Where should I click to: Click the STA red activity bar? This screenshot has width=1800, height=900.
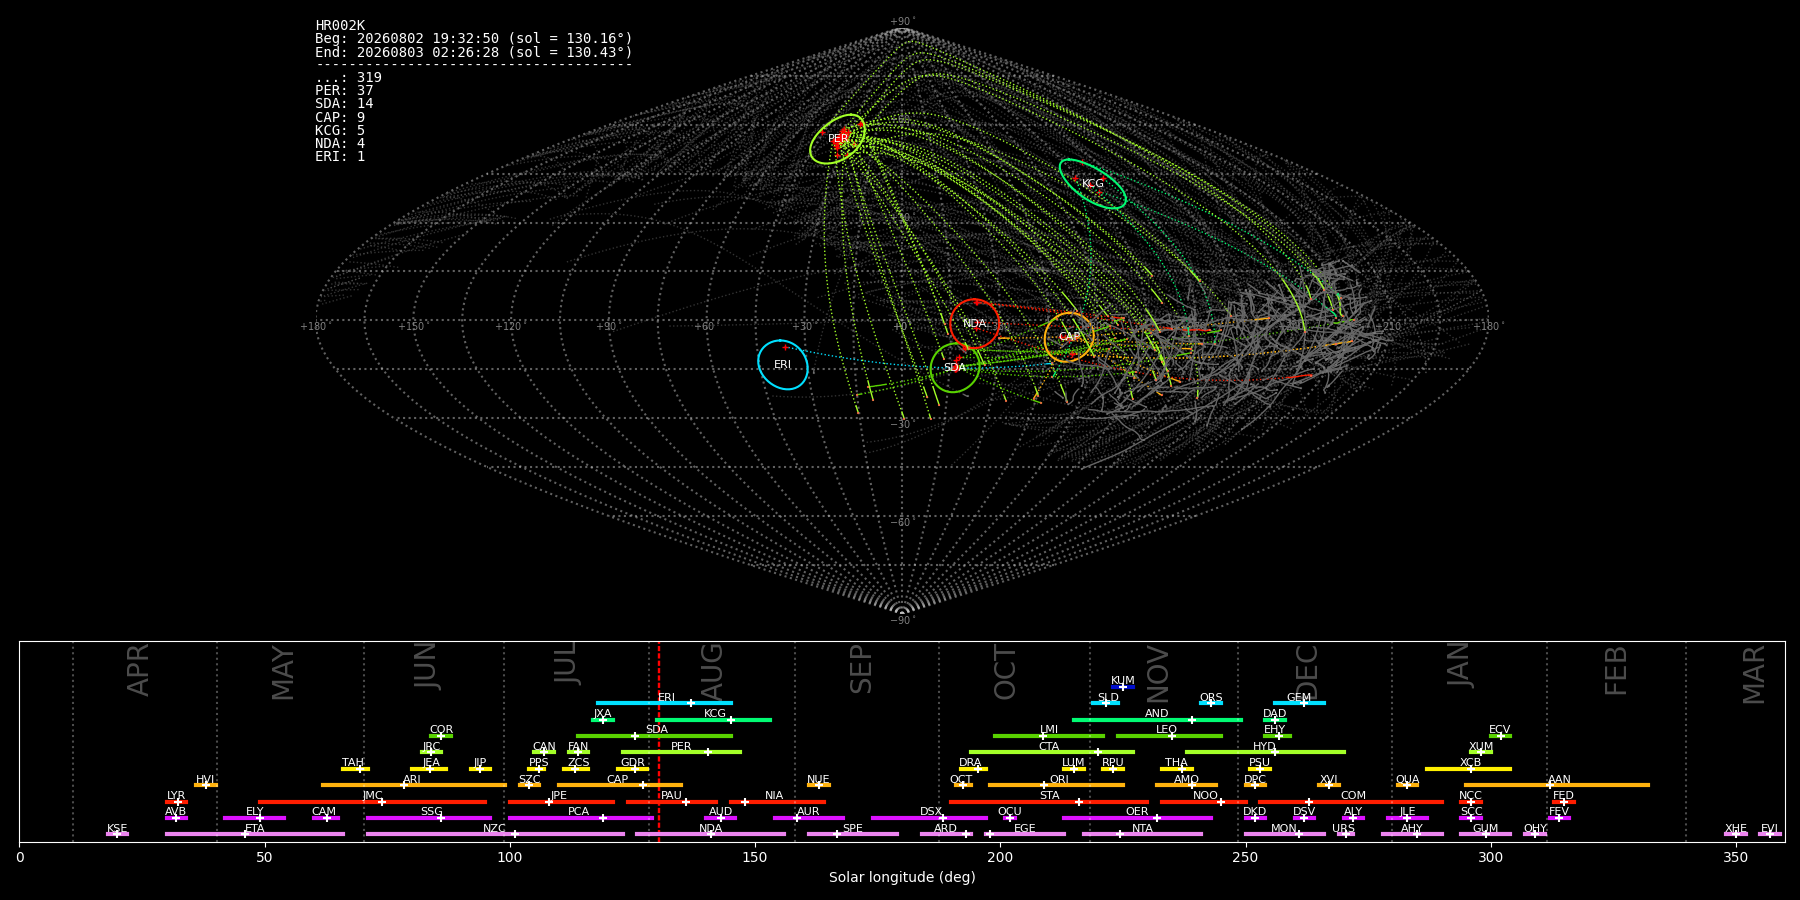[1049, 801]
